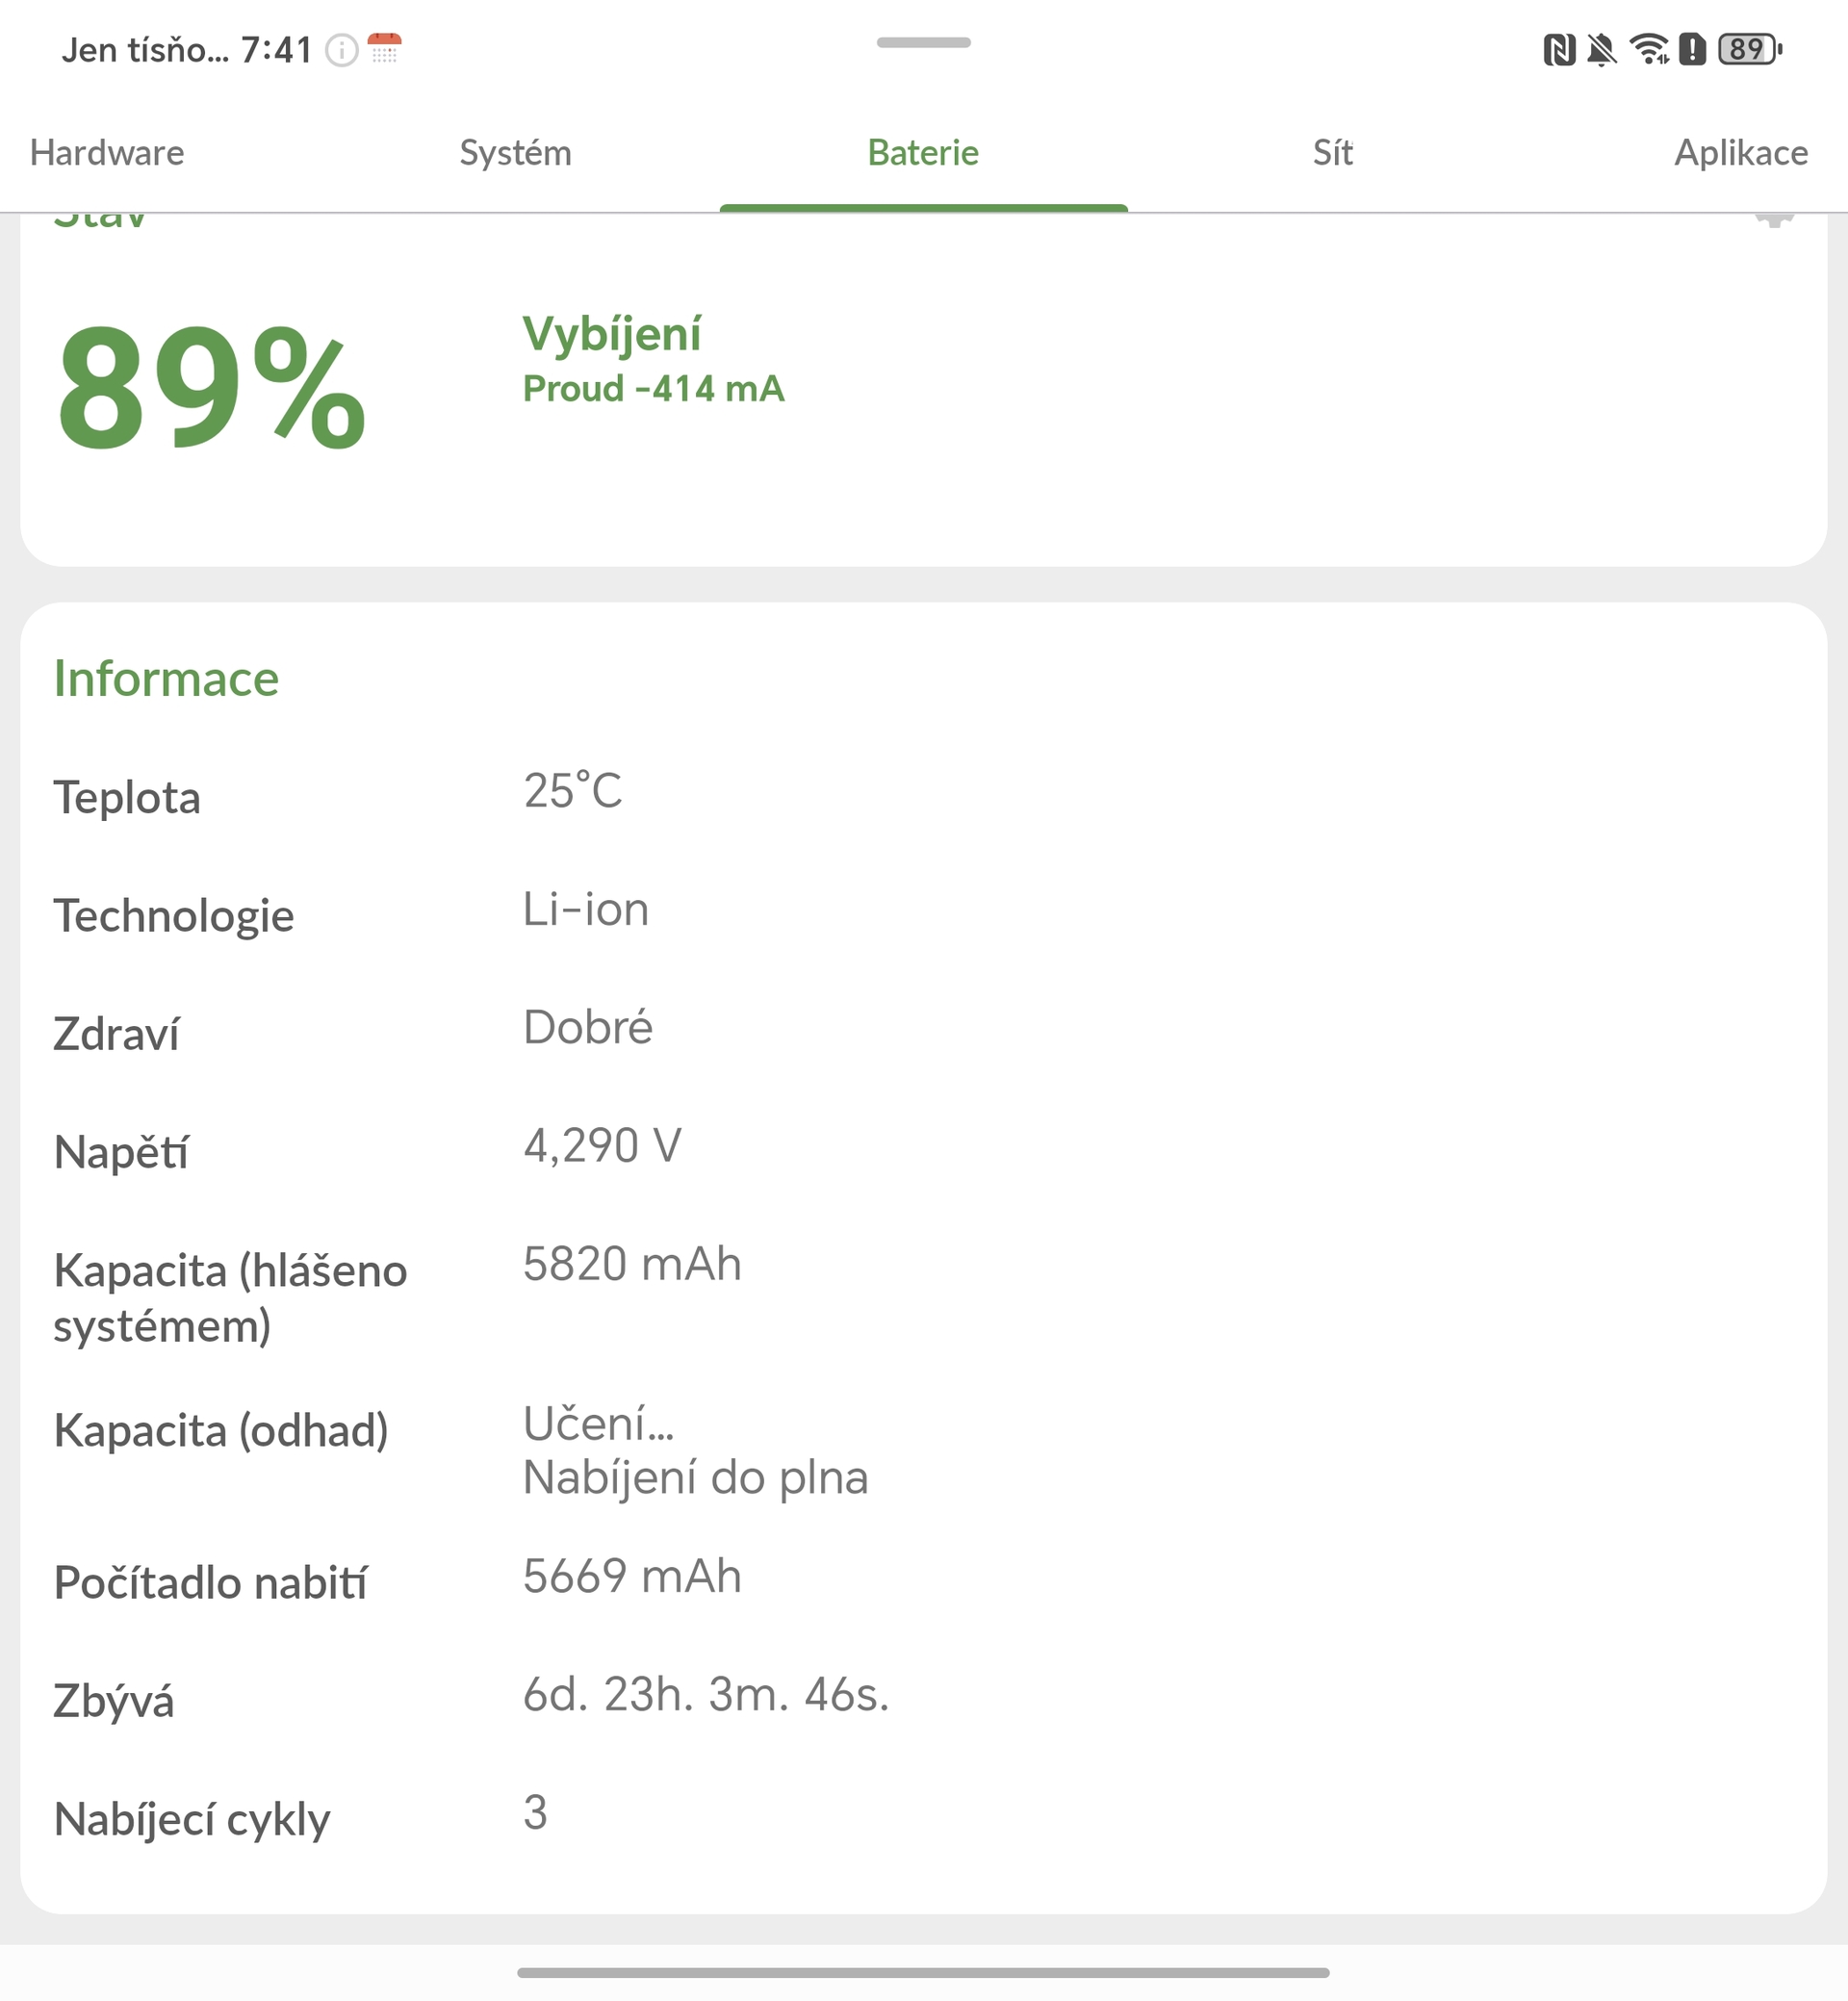Open the Aplikace tab
Viewport: 1848px width, 2001px height.
click(1740, 153)
